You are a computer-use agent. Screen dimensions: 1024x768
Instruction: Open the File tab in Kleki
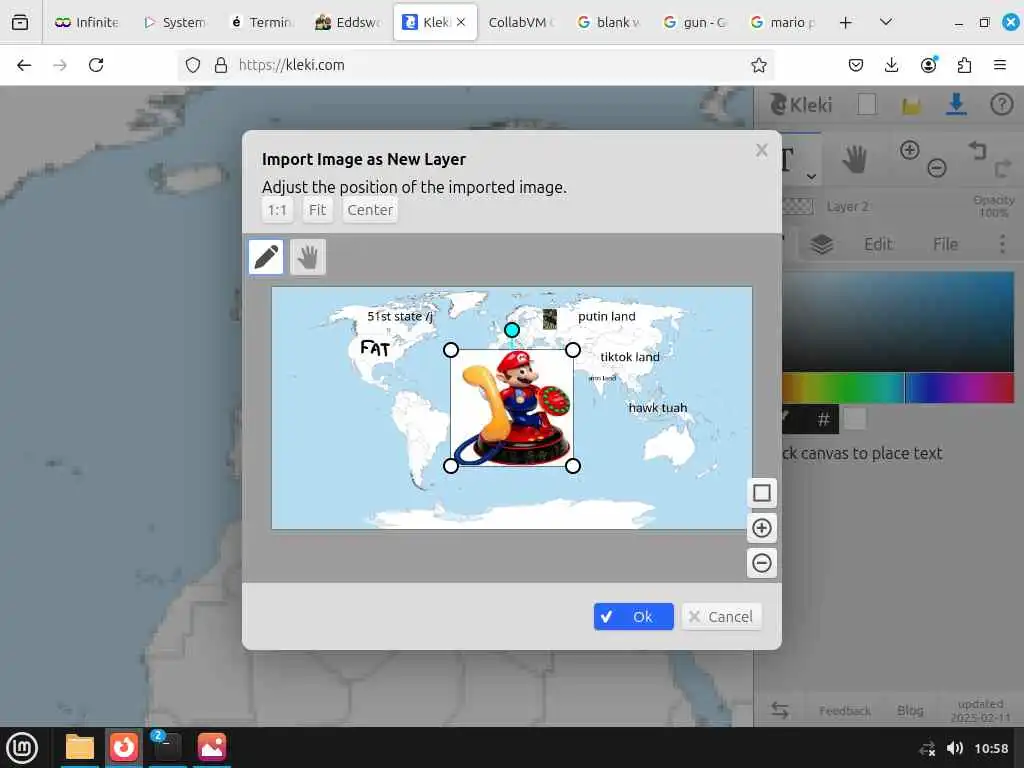[945, 244]
